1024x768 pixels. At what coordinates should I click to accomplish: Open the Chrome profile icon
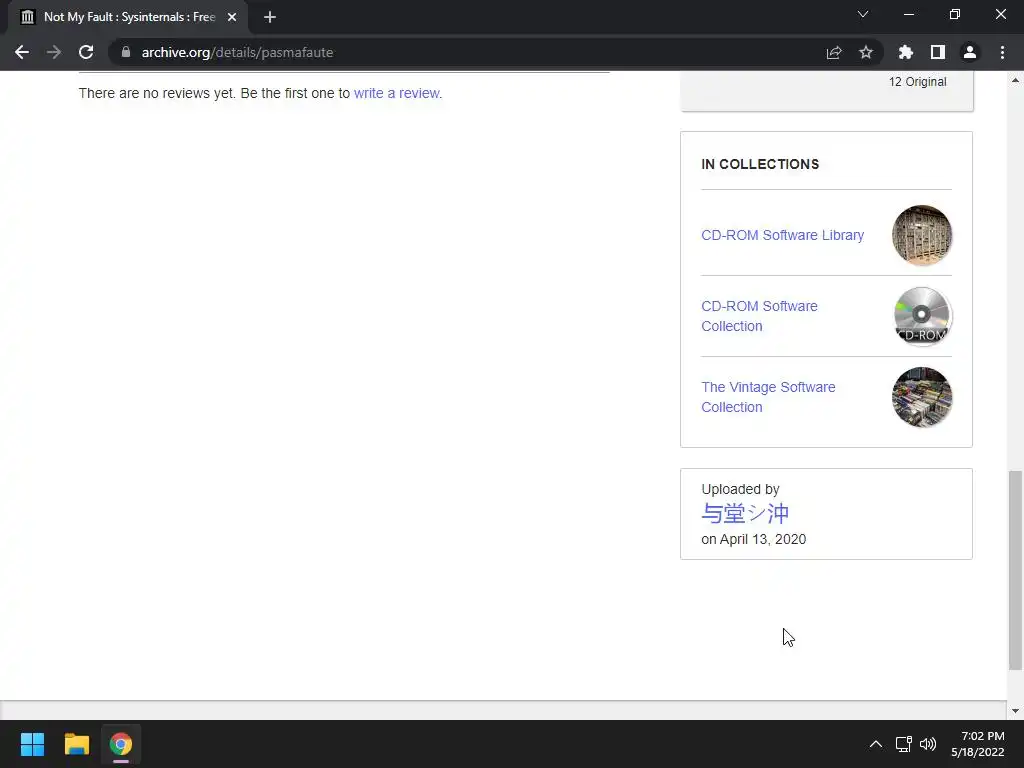point(970,52)
